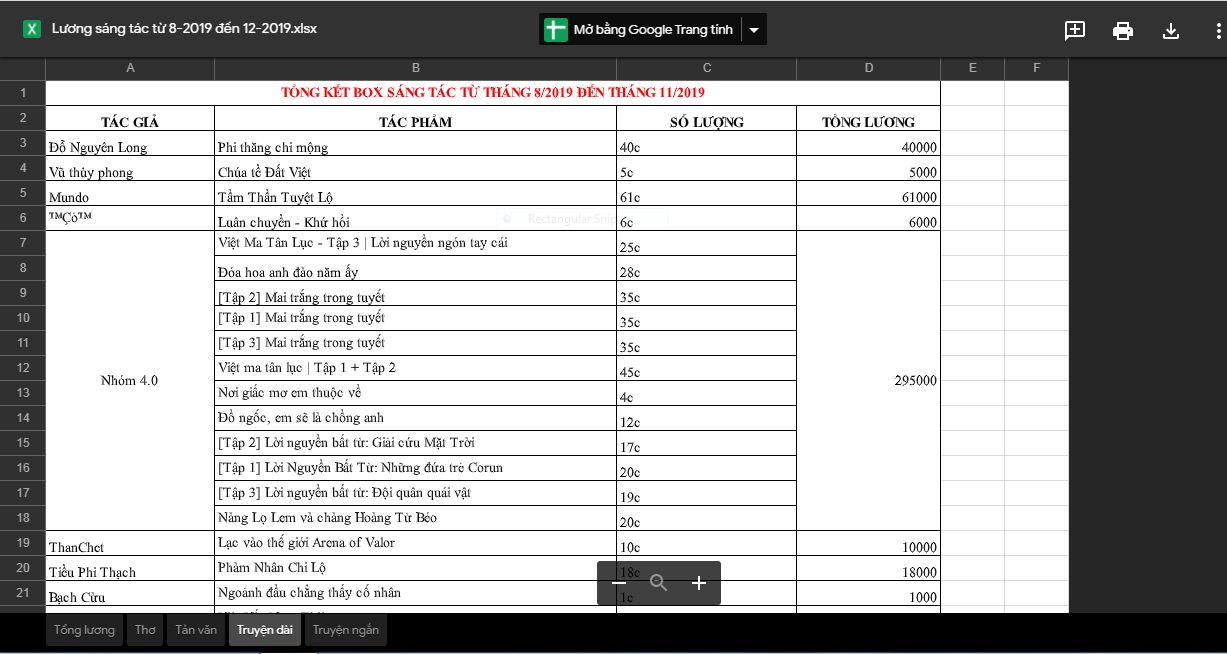1227x654 pixels.
Task: Open the Truyện ngắn sheet tab
Action: pos(345,630)
